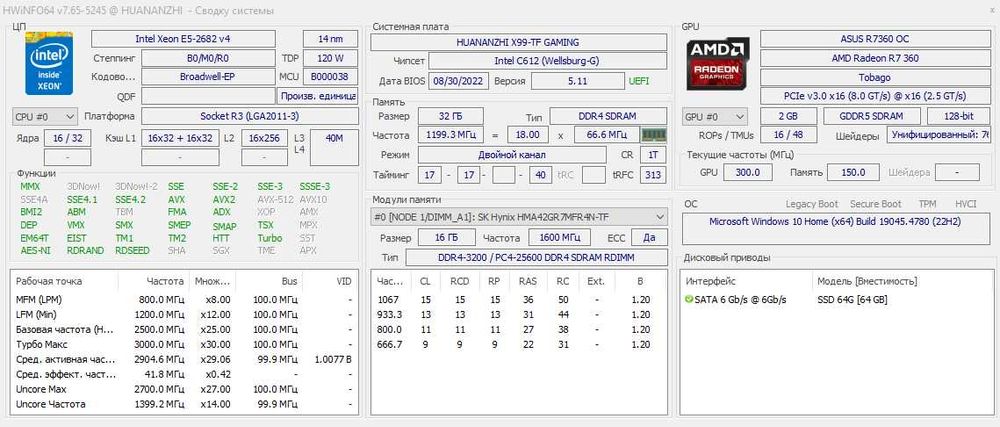1000x427 pixels.
Task: Click the 128-bit bus width field
Action: tap(959, 116)
